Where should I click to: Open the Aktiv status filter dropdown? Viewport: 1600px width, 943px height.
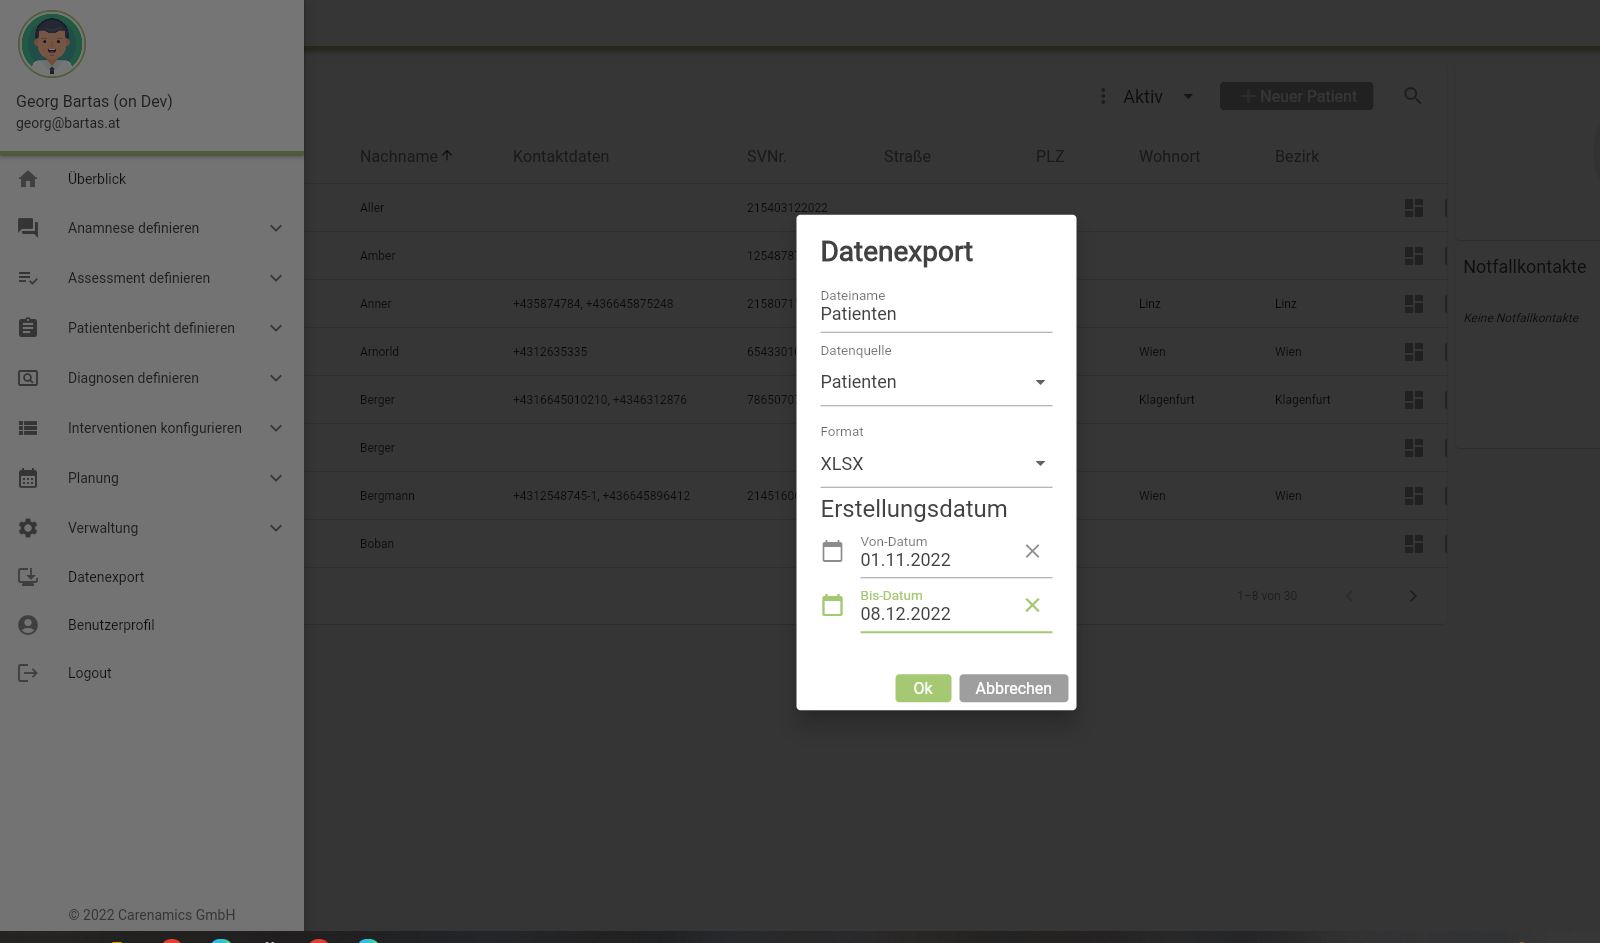point(1158,97)
